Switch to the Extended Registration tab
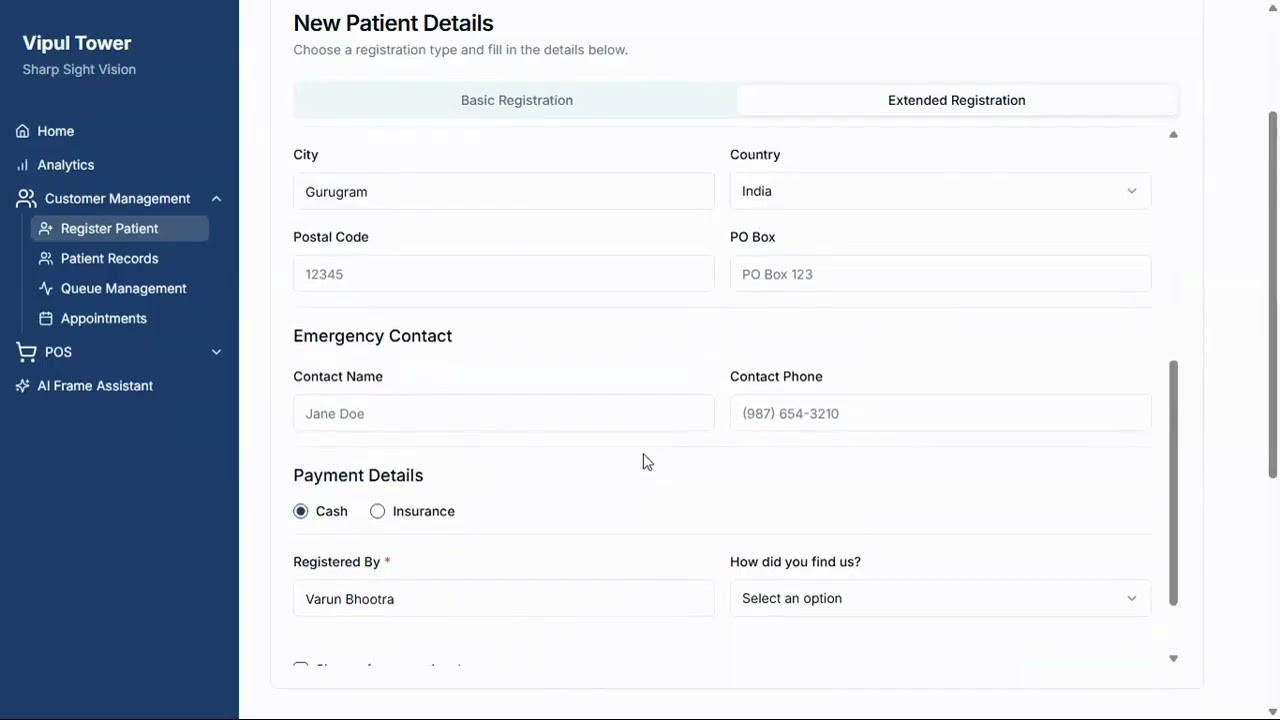The width and height of the screenshot is (1280, 720). click(957, 100)
